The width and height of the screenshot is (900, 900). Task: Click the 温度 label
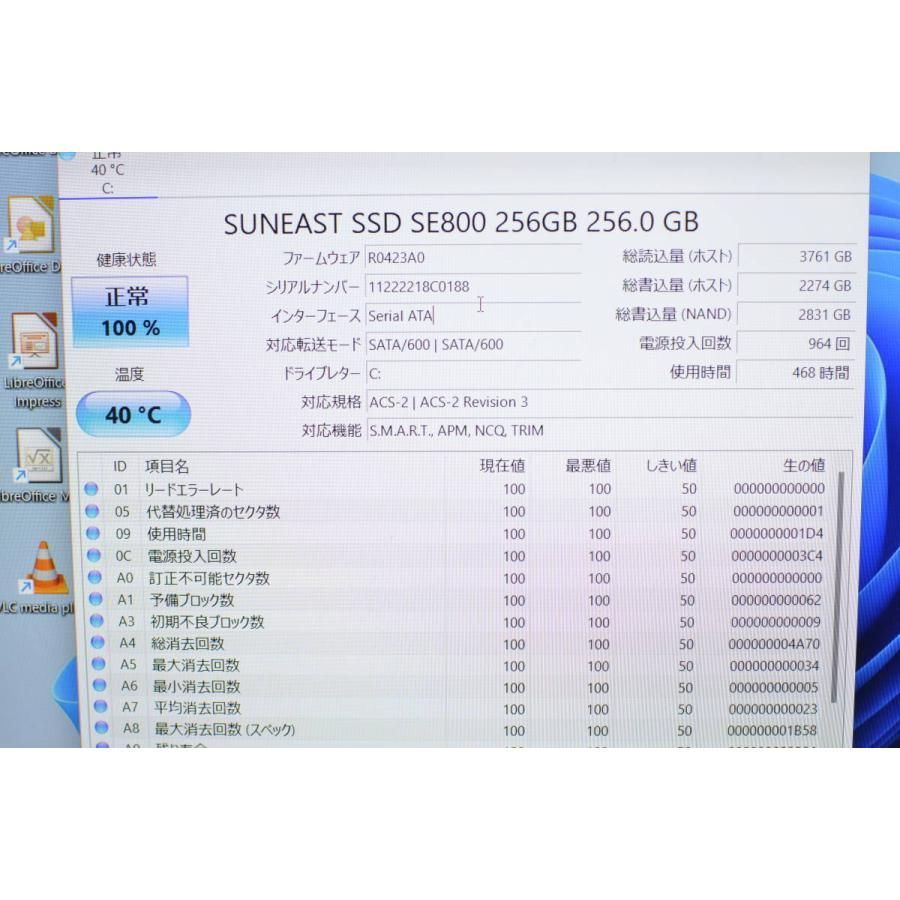pos(129,374)
